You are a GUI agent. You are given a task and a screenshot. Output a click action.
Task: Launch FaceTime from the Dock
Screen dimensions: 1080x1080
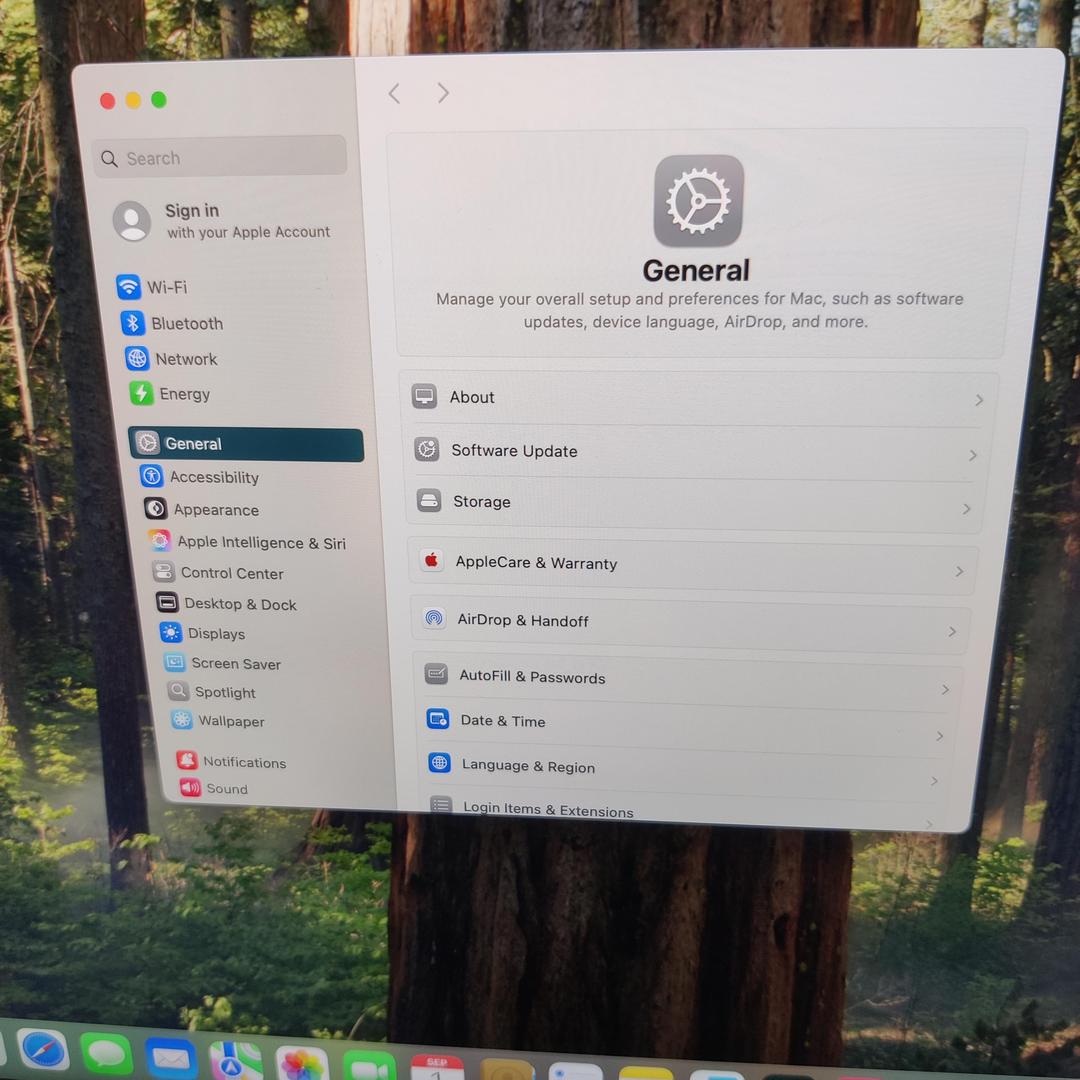369,1067
